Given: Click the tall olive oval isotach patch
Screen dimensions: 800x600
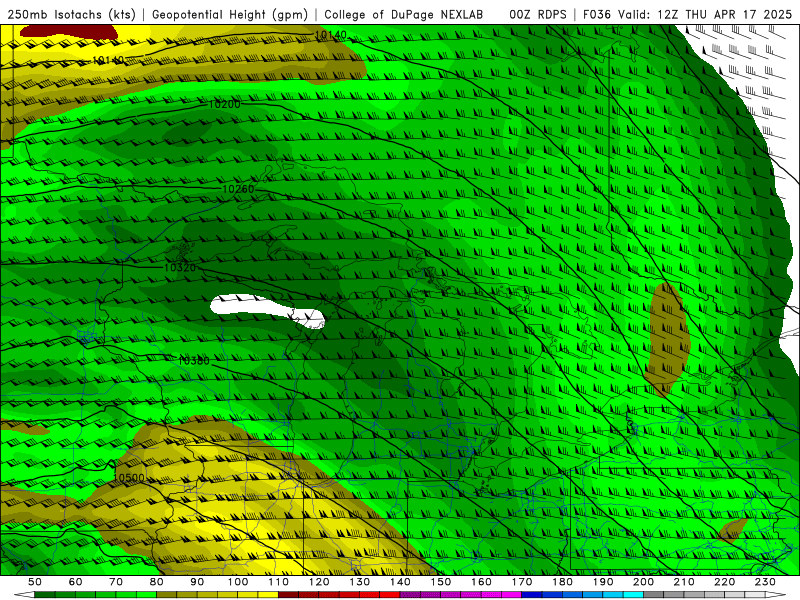Looking at the screenshot, I should click(668, 339).
